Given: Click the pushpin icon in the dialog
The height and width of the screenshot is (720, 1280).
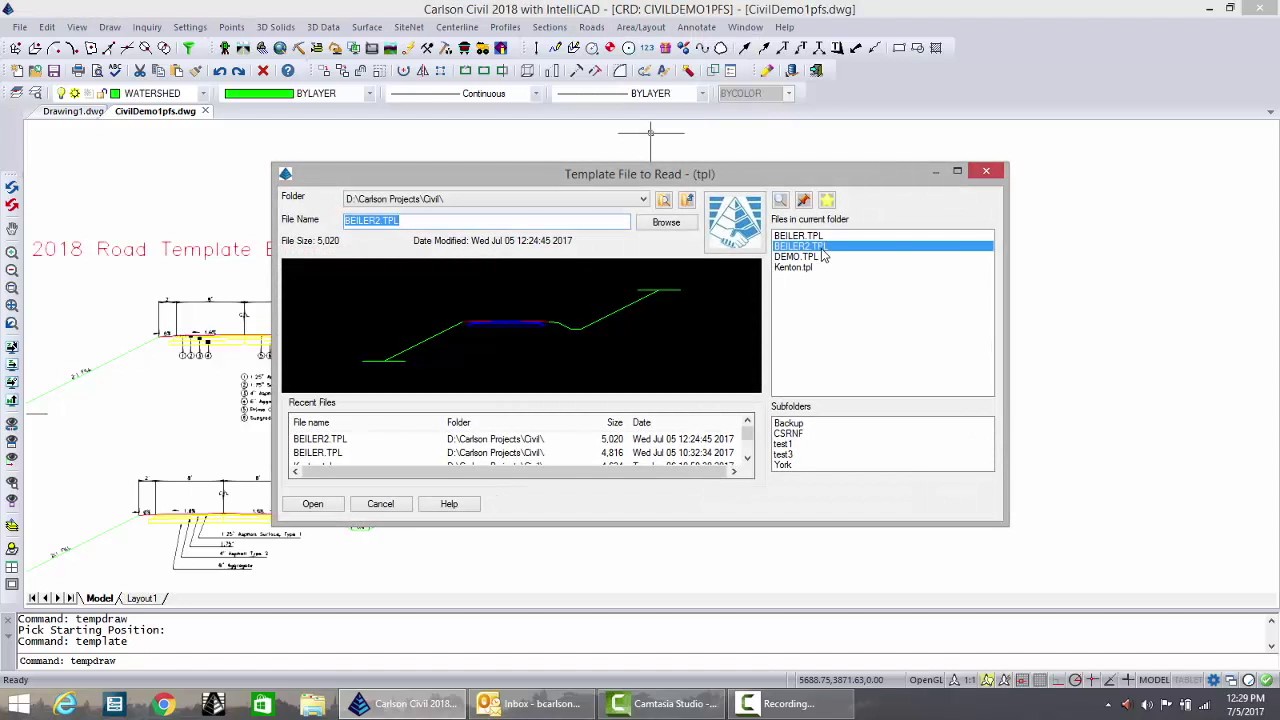Looking at the screenshot, I should (803, 200).
